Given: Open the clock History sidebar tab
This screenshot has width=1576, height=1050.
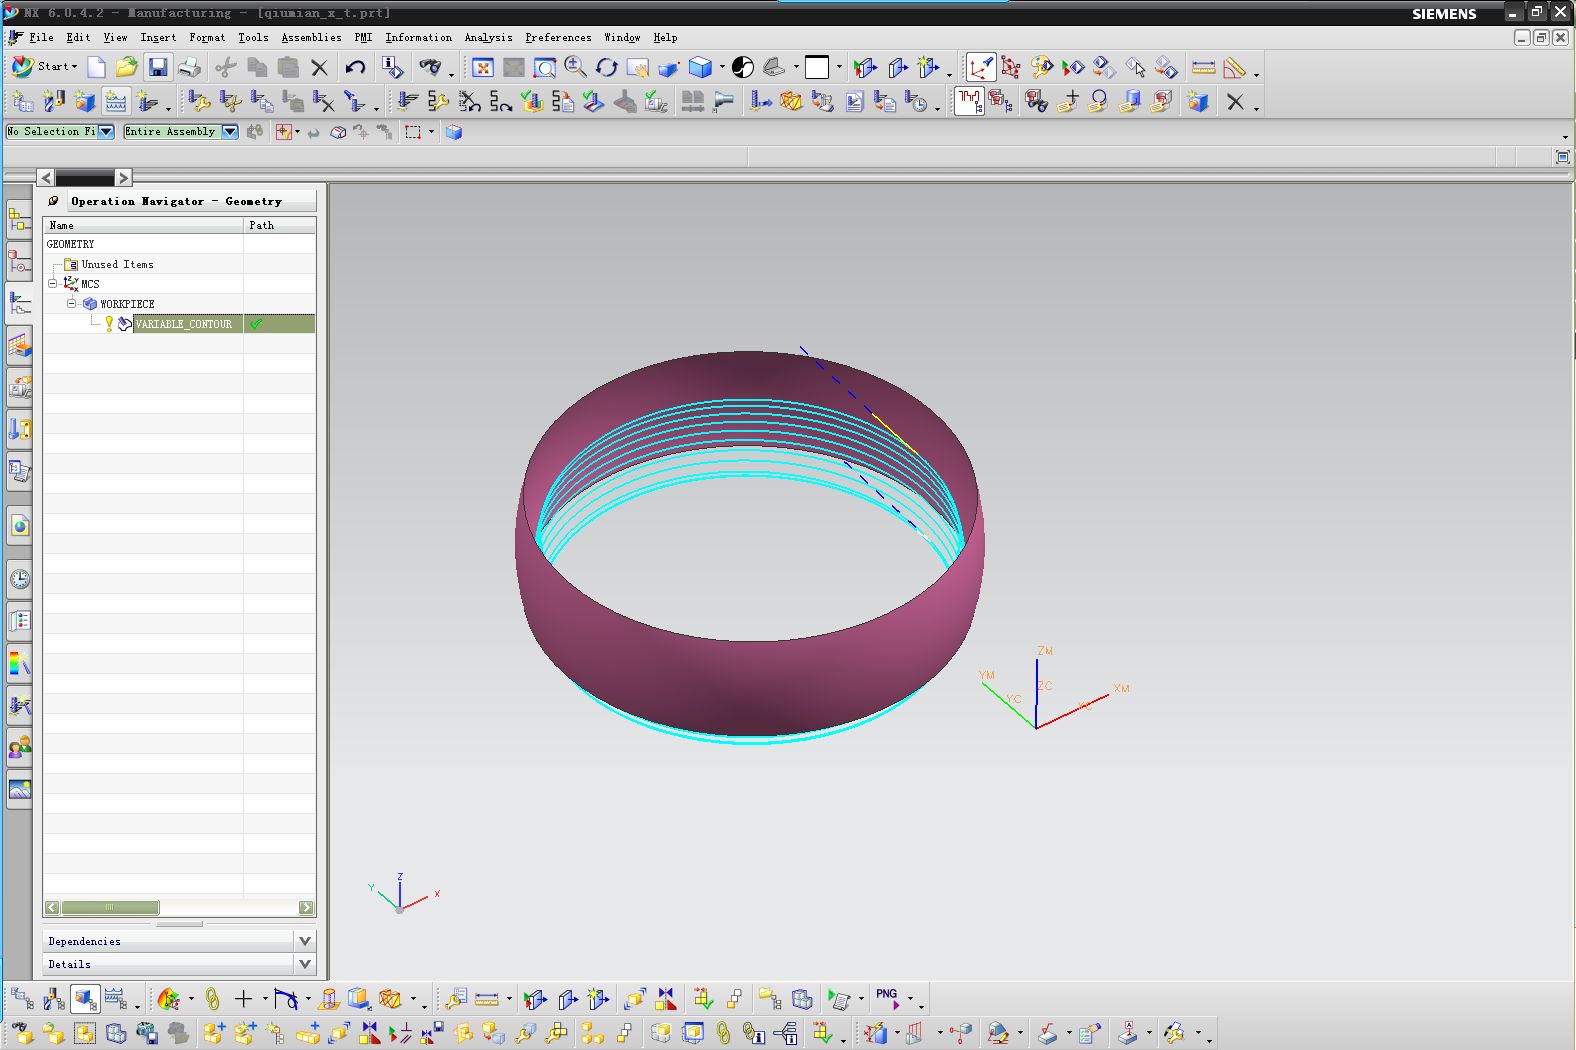Looking at the screenshot, I should tap(19, 578).
